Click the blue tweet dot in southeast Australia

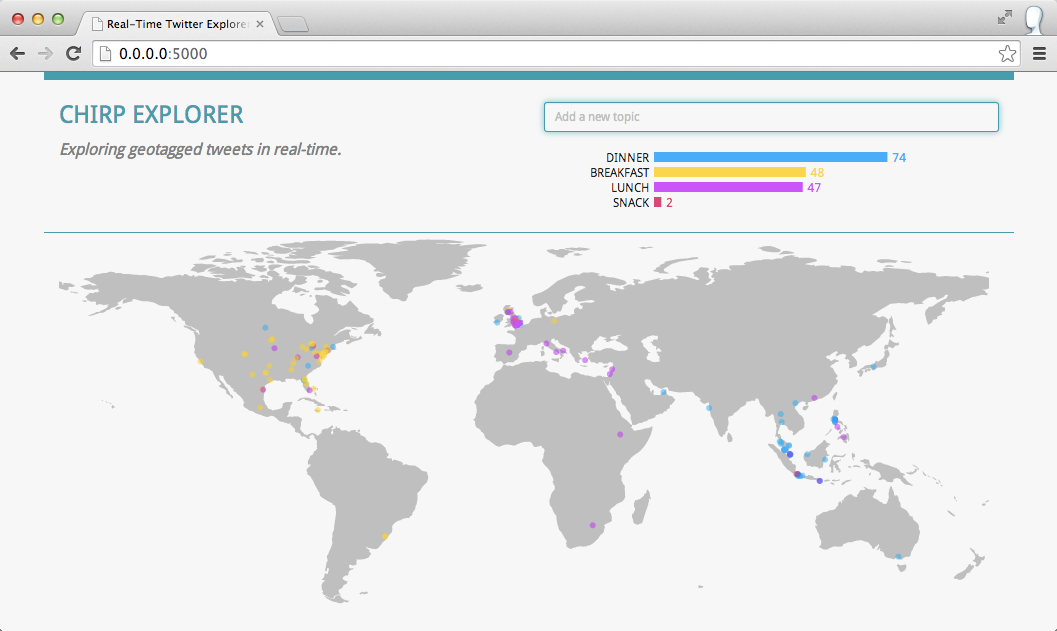898,556
